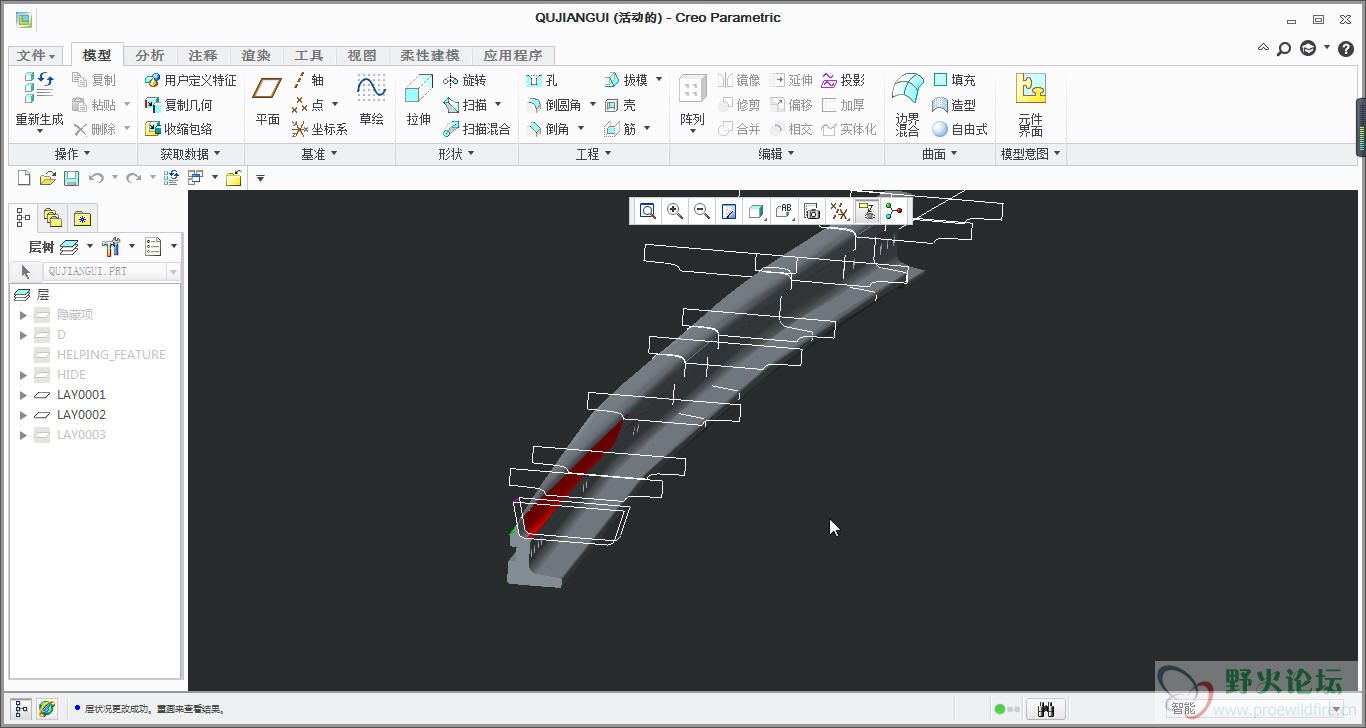Open the 造型 (Style) tool
Image resolution: width=1366 pixels, height=728 pixels.
coord(954,104)
